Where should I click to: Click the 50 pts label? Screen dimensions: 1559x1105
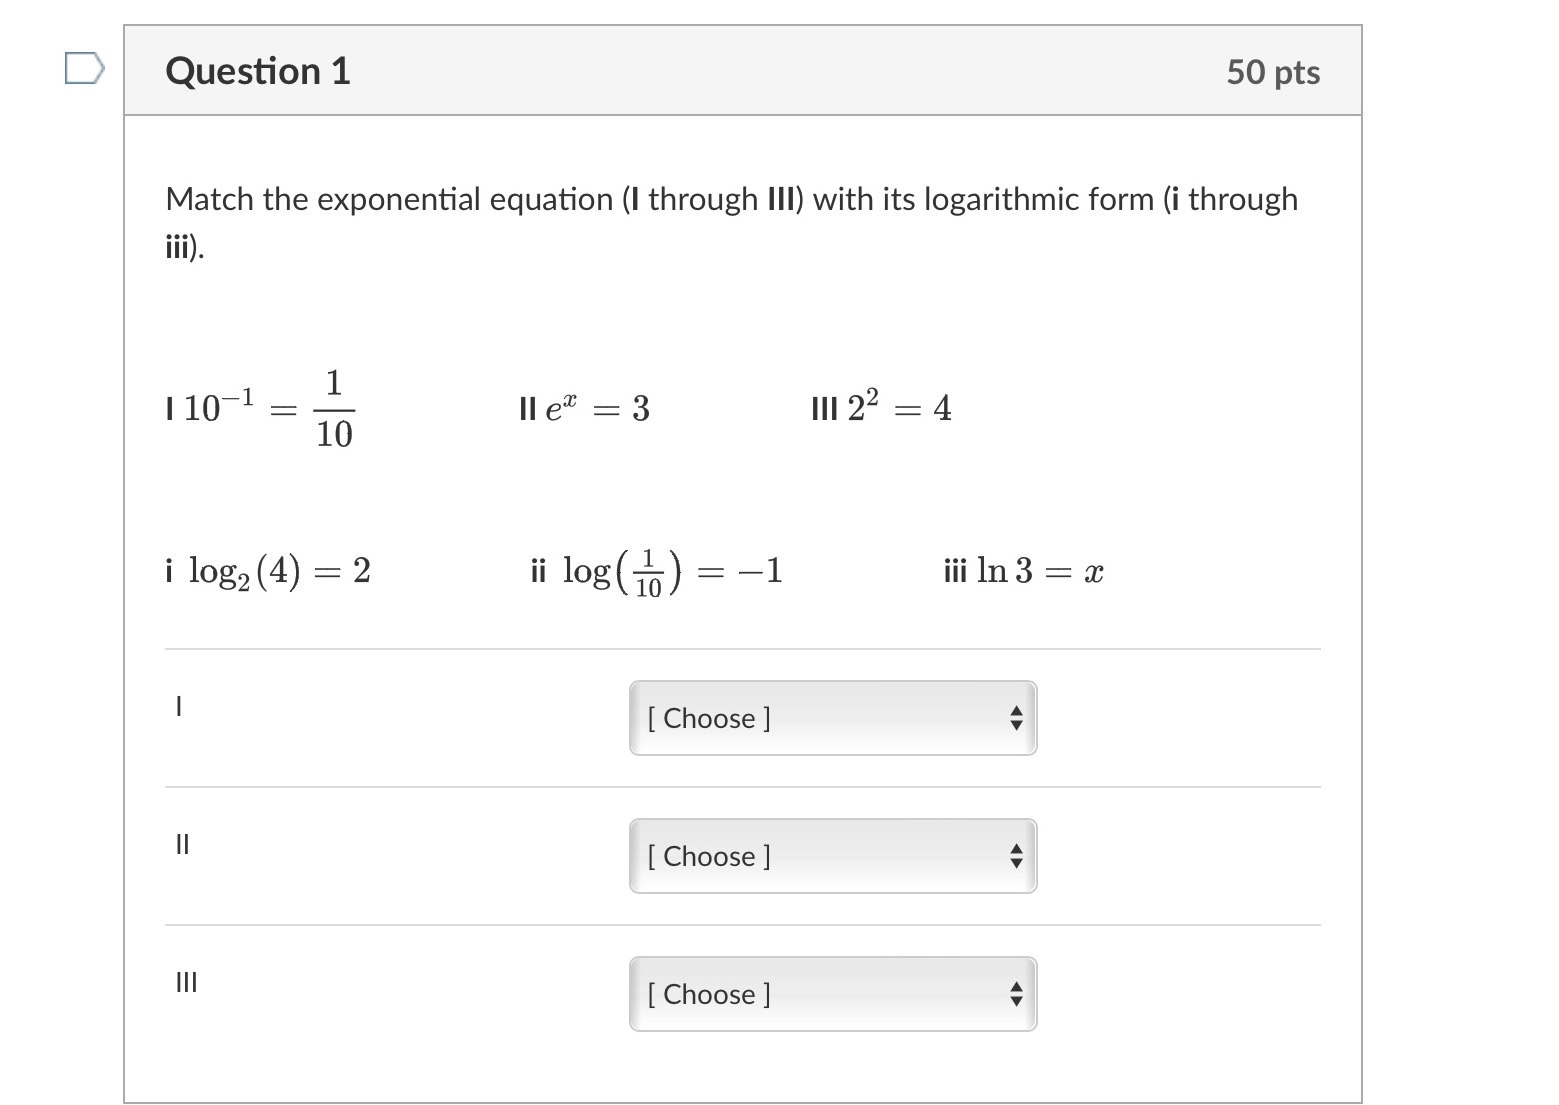(x=1275, y=70)
